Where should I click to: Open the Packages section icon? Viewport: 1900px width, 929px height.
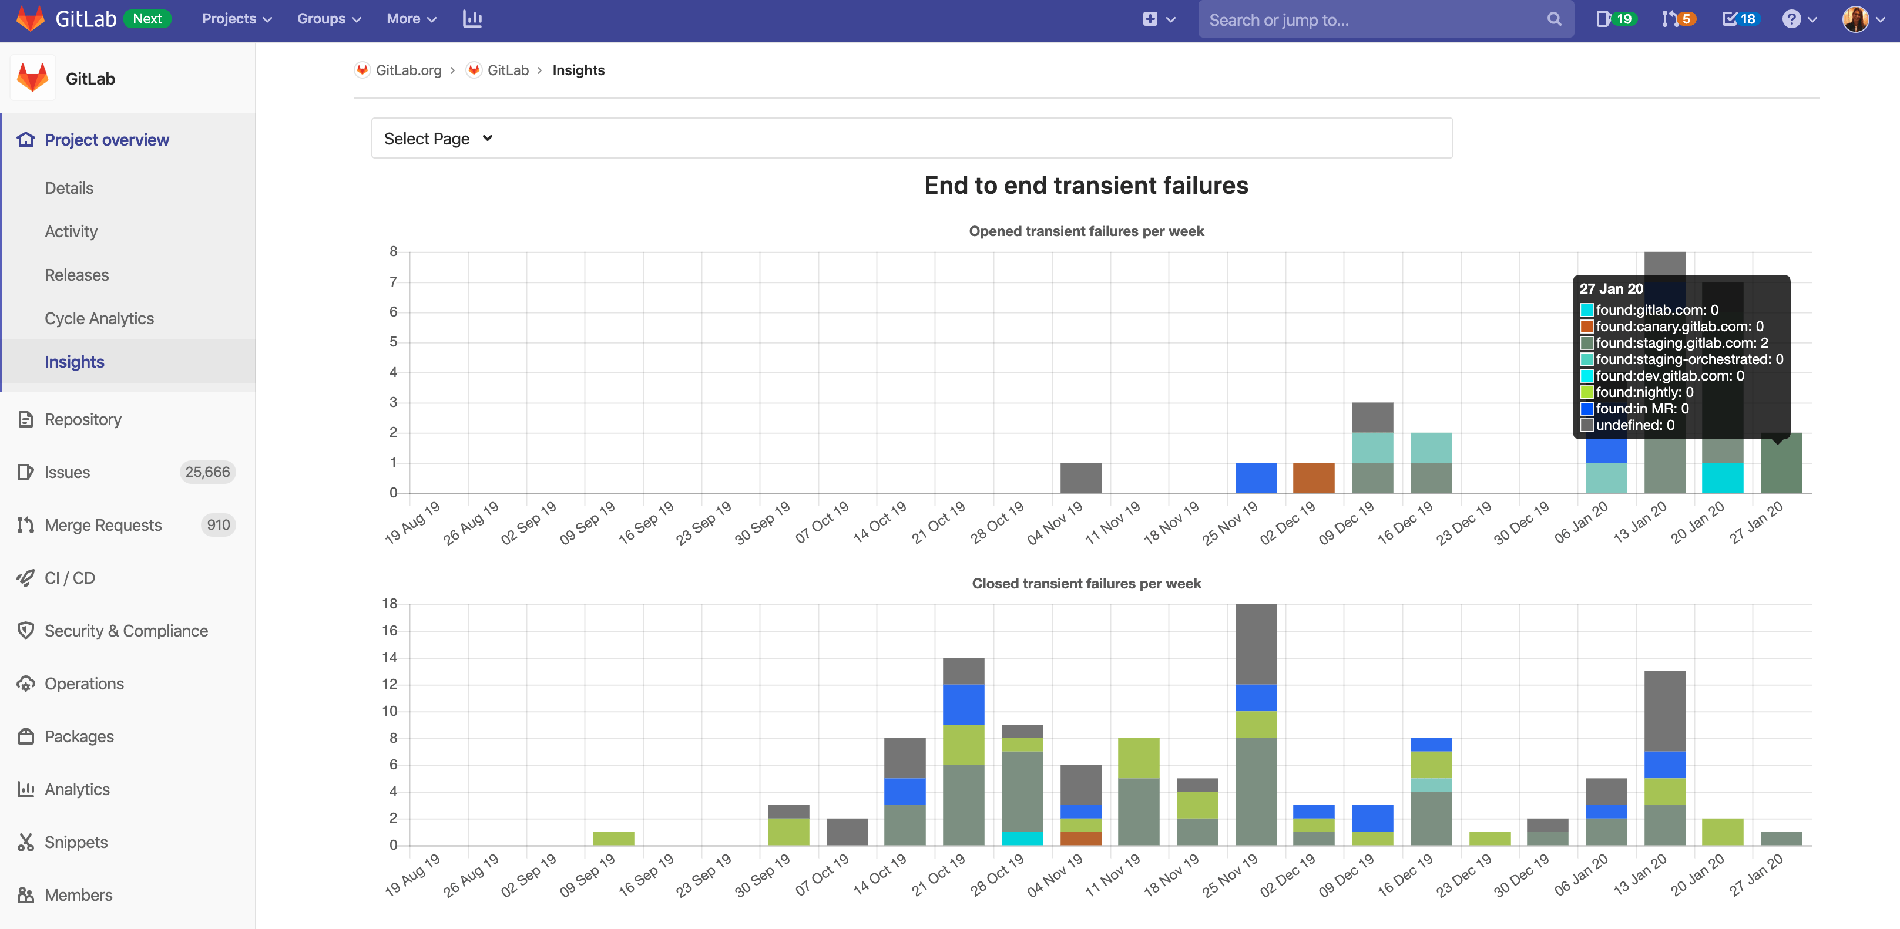(x=25, y=736)
